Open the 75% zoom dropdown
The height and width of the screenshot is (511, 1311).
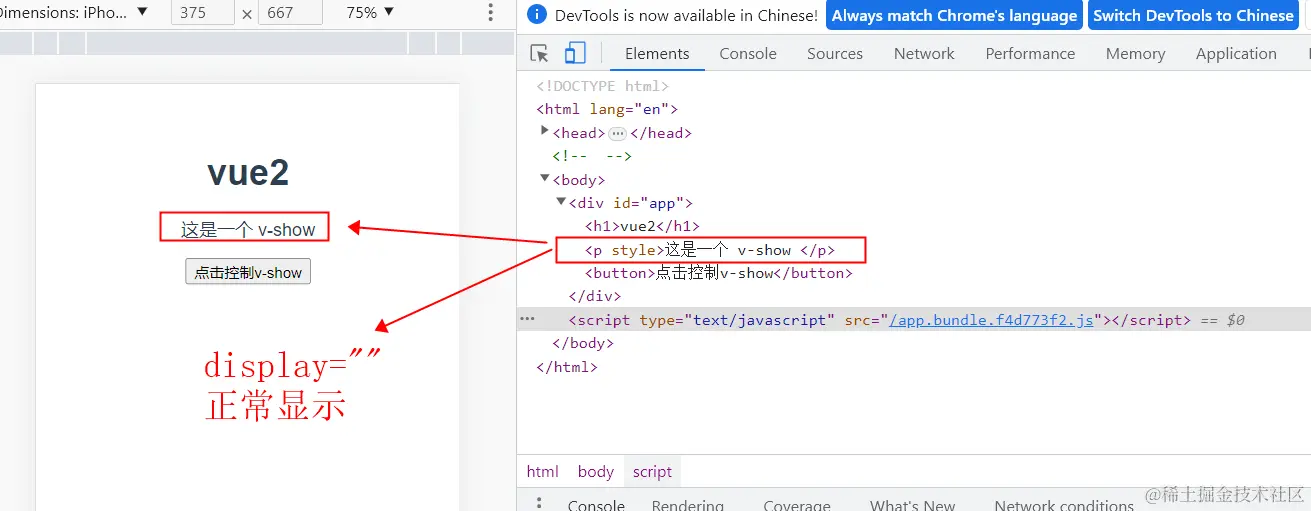pyautogui.click(x=370, y=13)
